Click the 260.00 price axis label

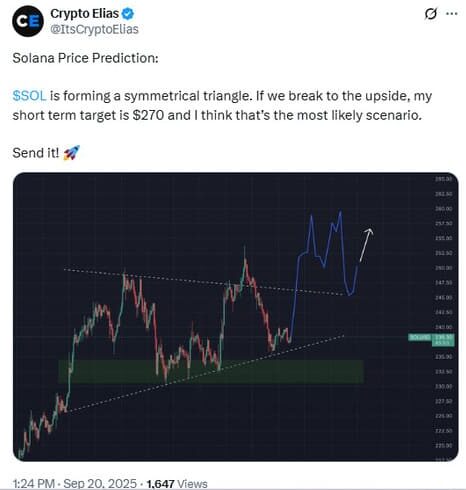(443, 209)
